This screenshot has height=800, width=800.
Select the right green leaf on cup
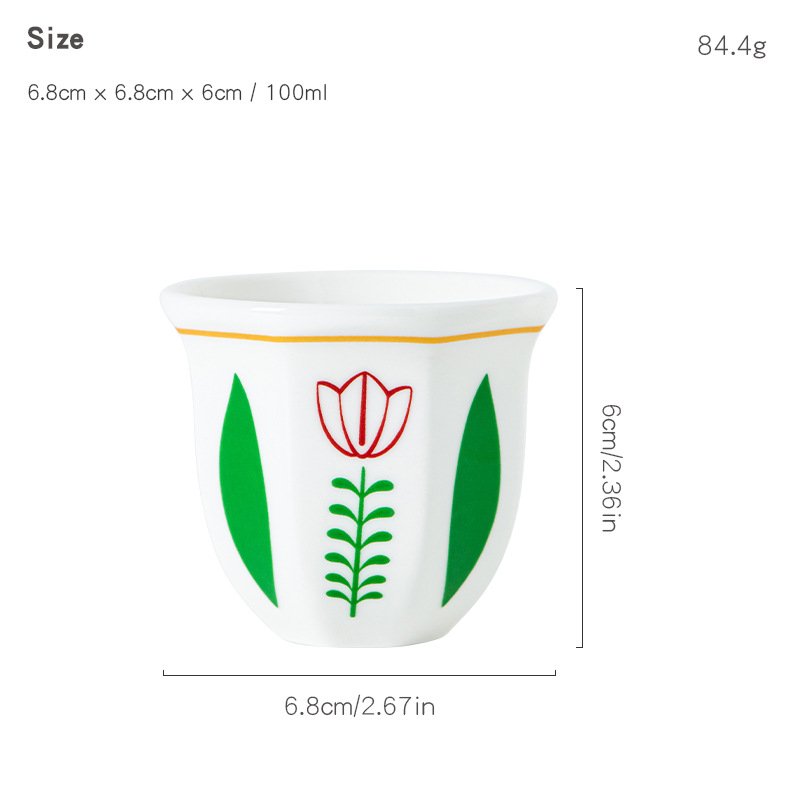click(472, 490)
